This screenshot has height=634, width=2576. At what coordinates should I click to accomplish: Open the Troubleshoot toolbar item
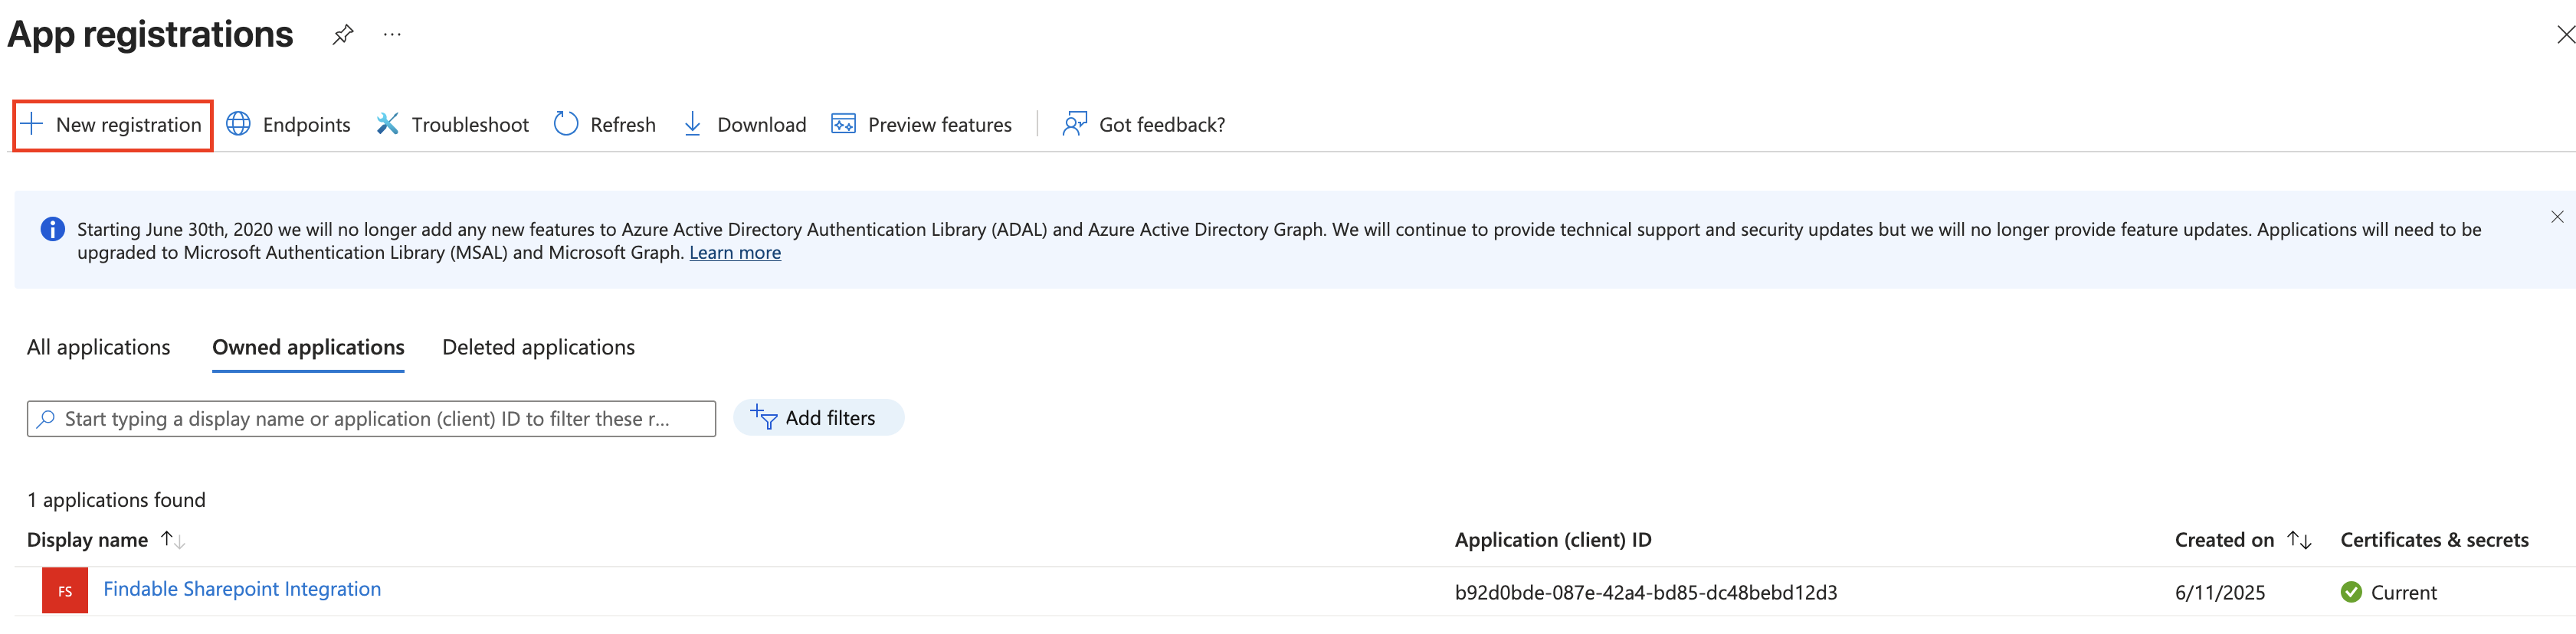point(452,125)
